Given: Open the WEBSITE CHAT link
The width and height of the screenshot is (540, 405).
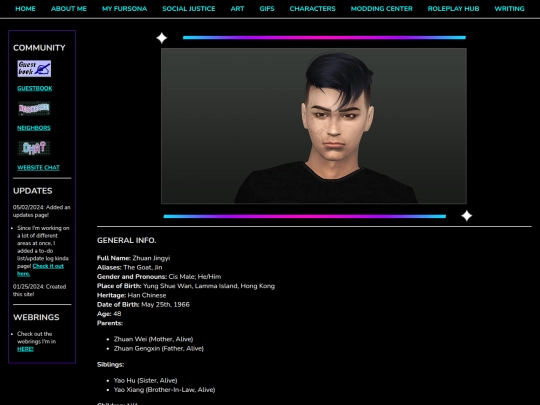Looking at the screenshot, I should tap(38, 168).
